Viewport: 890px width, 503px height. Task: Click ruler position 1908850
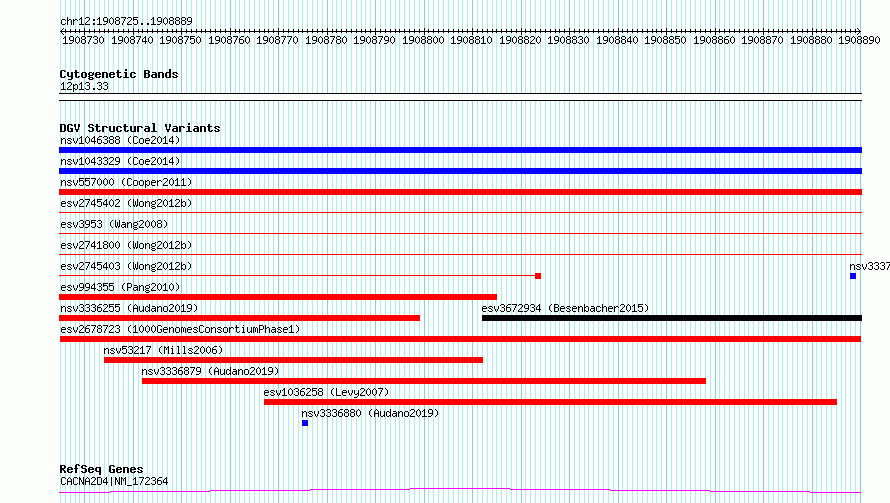[665, 40]
